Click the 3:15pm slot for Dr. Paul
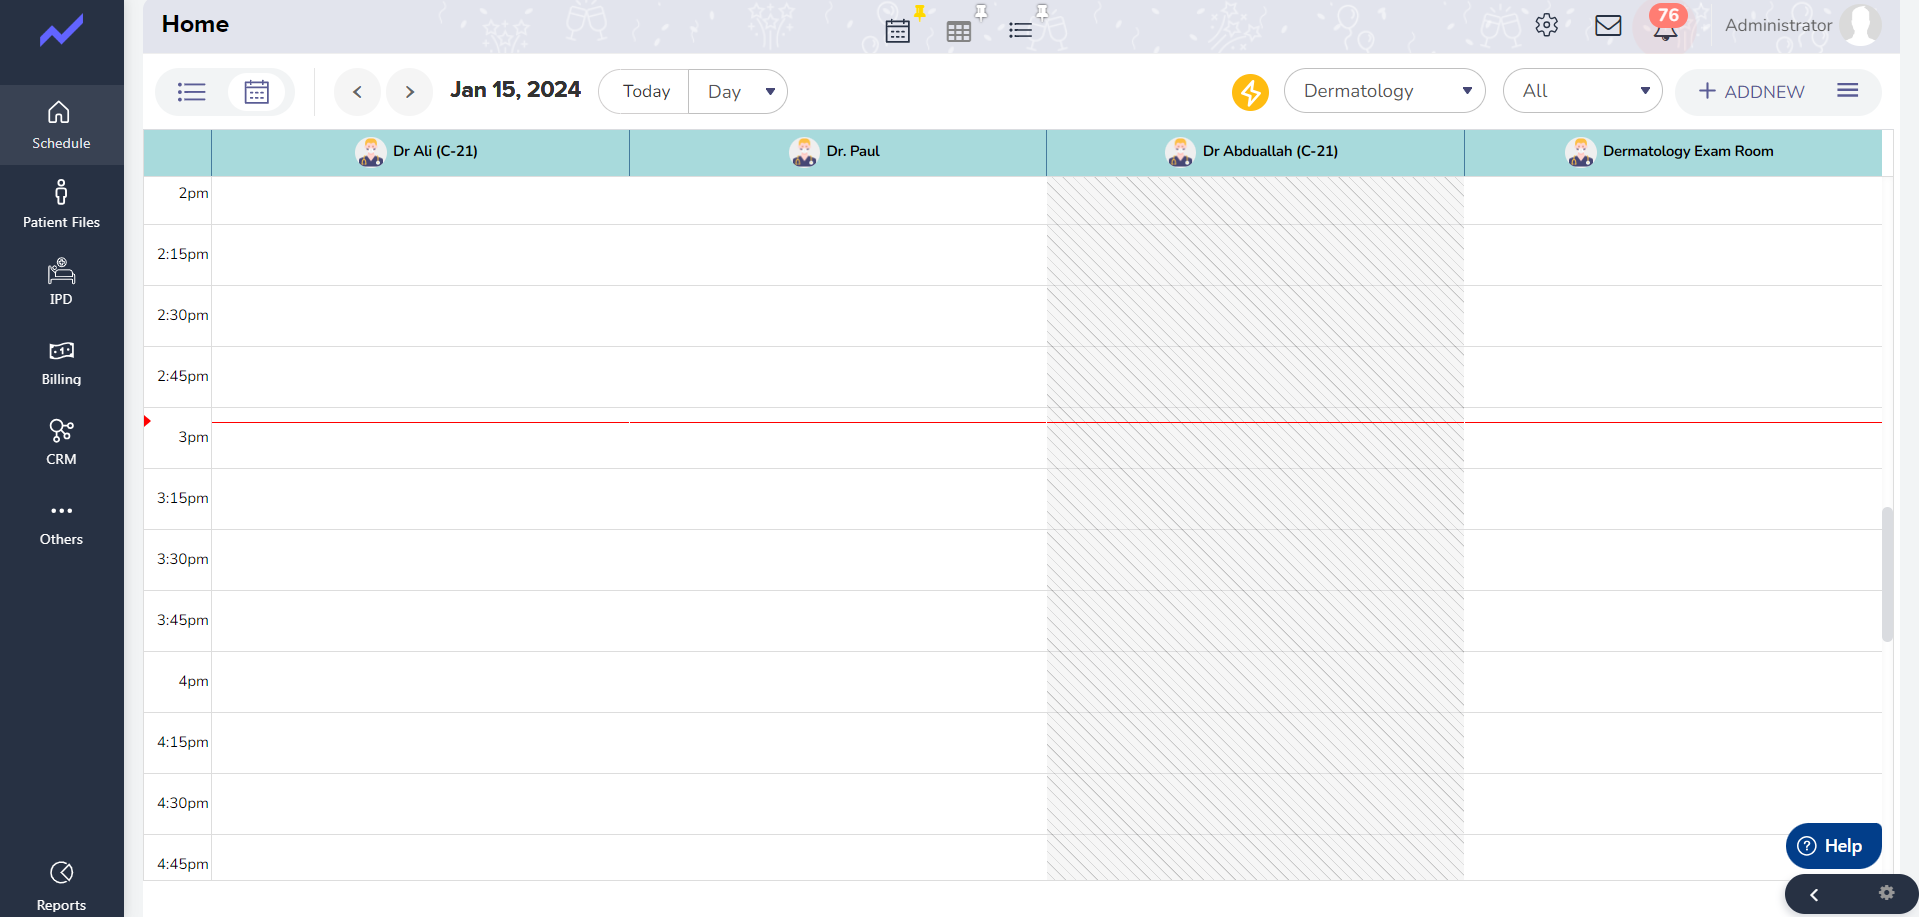 pyautogui.click(x=838, y=499)
